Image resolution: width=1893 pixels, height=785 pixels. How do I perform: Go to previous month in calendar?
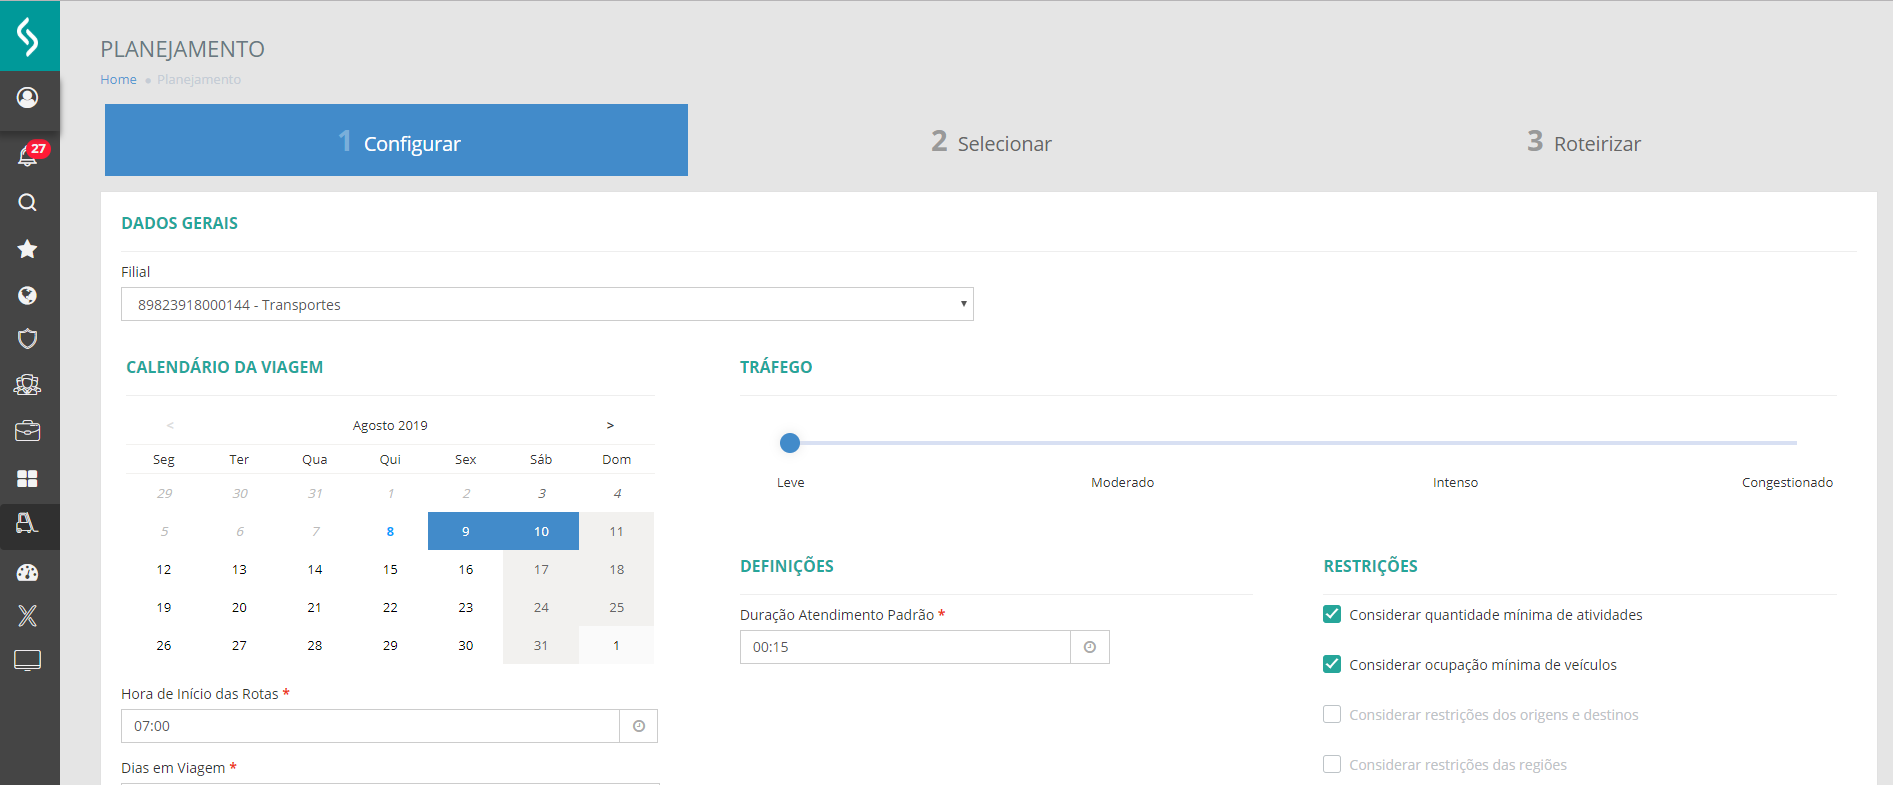[170, 425]
